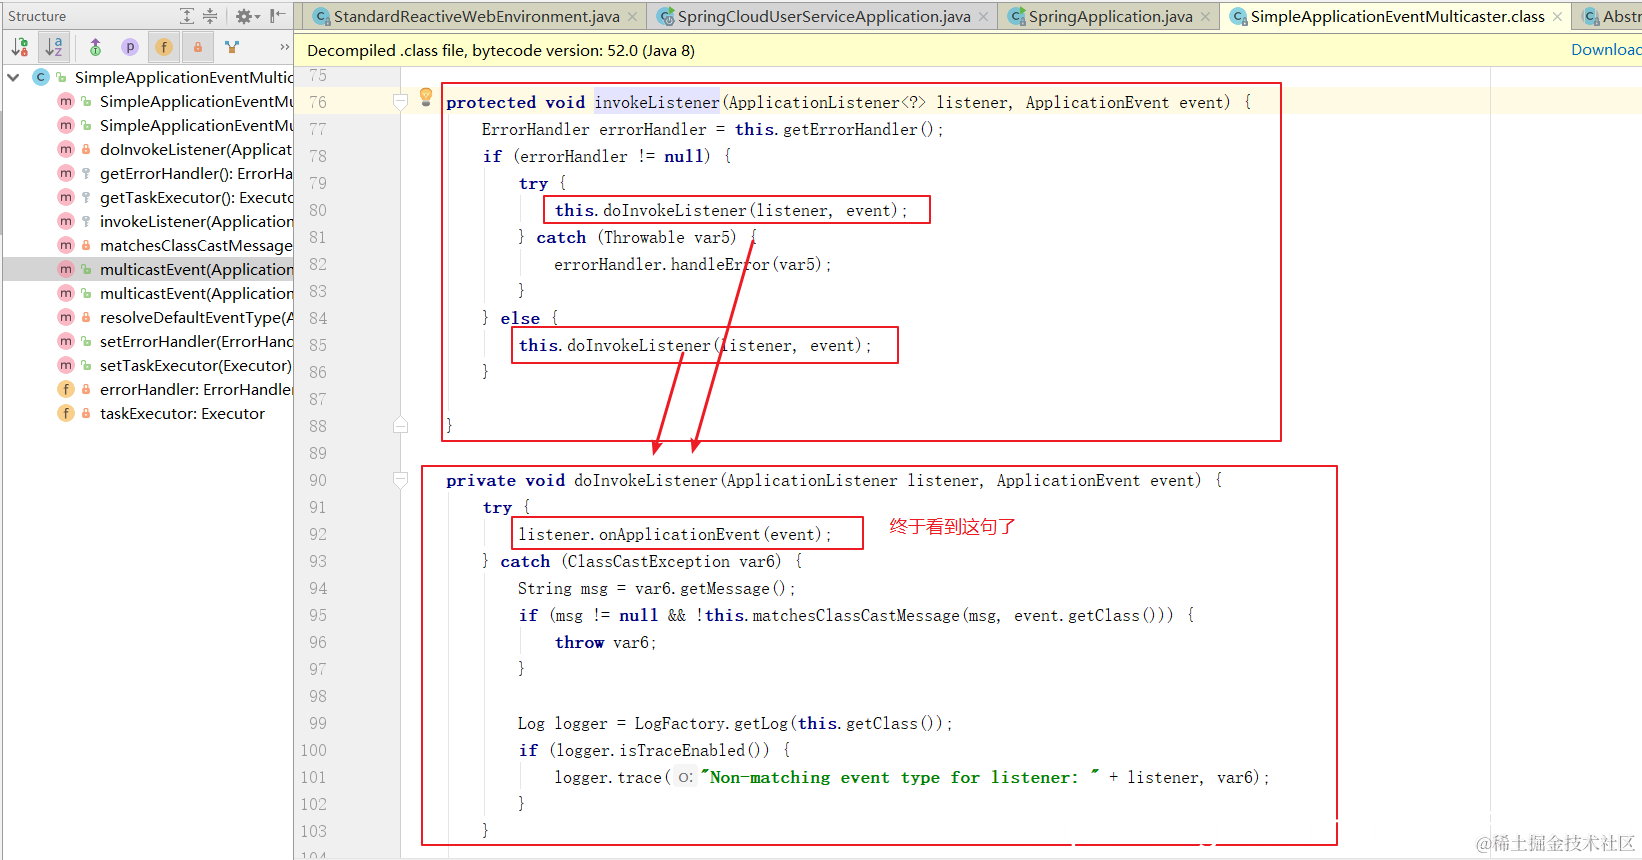This screenshot has height=860, width=1642.
Task: Collapse doInvokeListener fold marker at line 90
Action: (400, 480)
